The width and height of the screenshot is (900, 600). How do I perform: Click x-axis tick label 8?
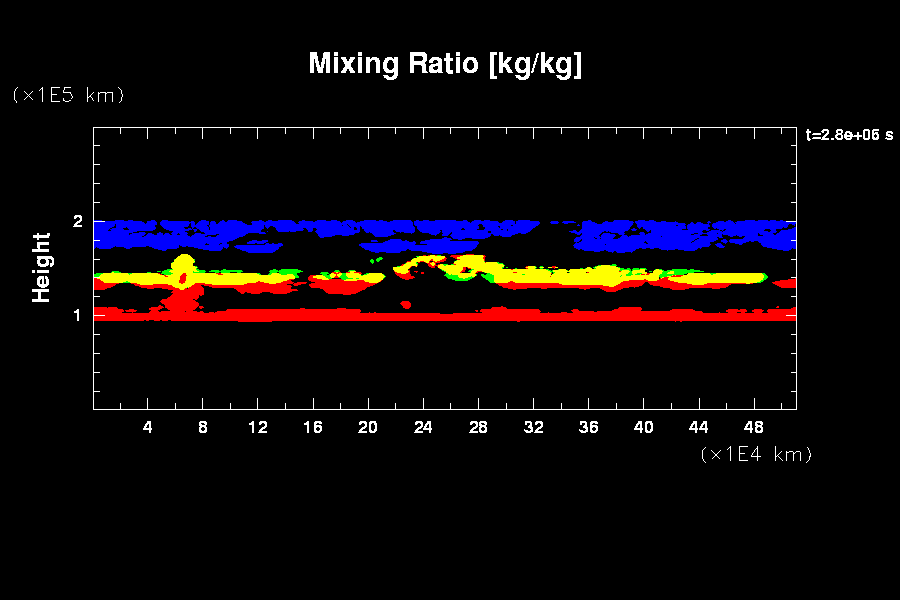click(203, 427)
